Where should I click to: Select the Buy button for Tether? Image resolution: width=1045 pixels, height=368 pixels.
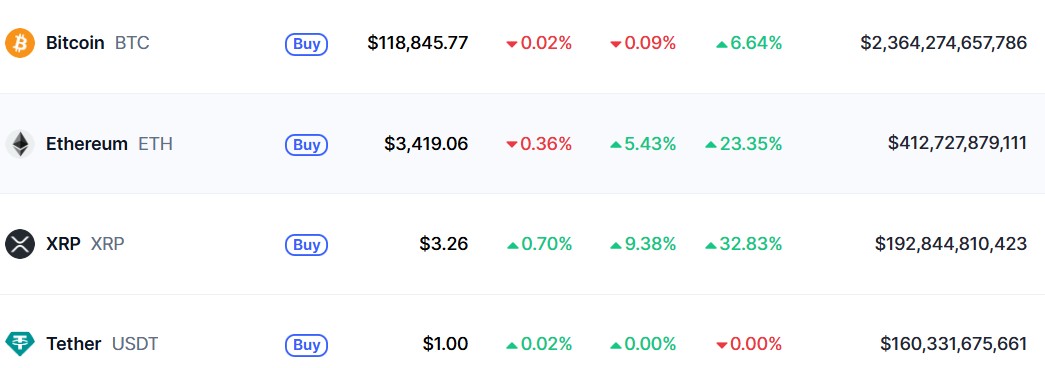click(307, 345)
